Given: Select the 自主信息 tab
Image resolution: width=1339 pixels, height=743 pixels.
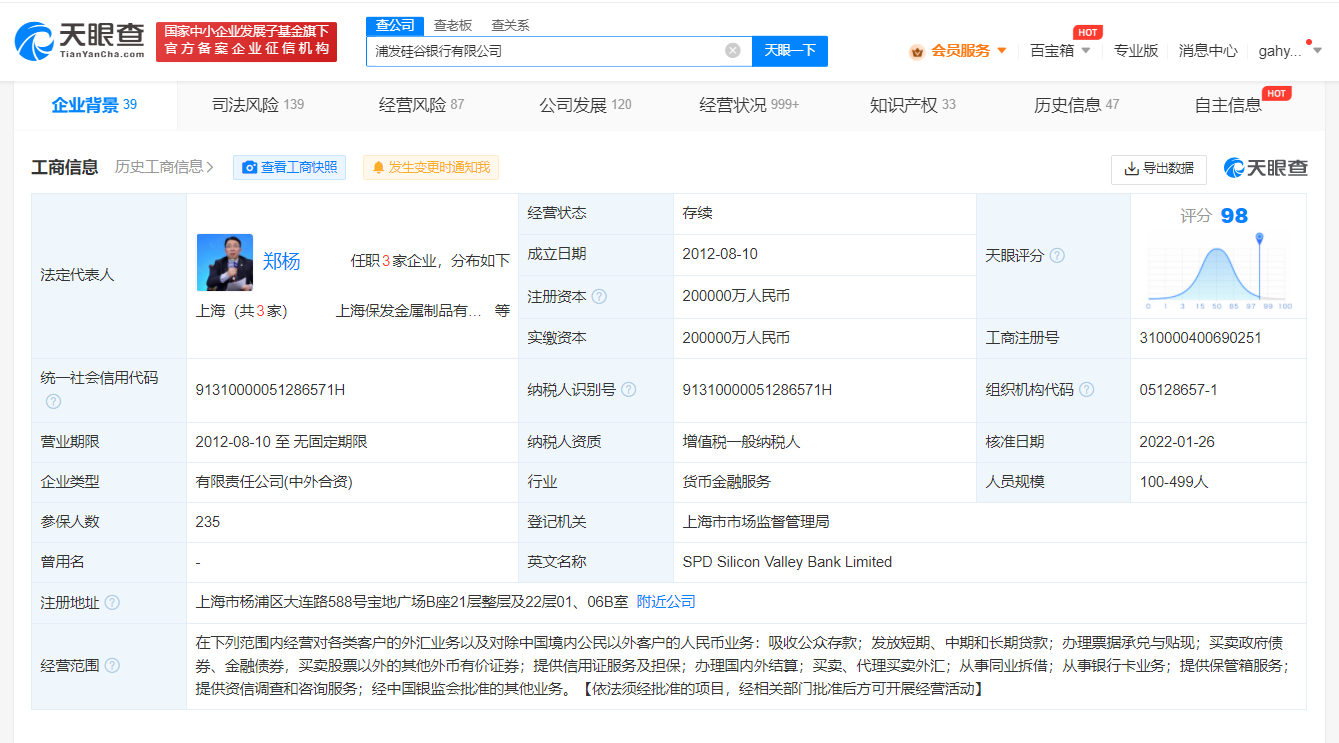Looking at the screenshot, I should pyautogui.click(x=1229, y=105).
